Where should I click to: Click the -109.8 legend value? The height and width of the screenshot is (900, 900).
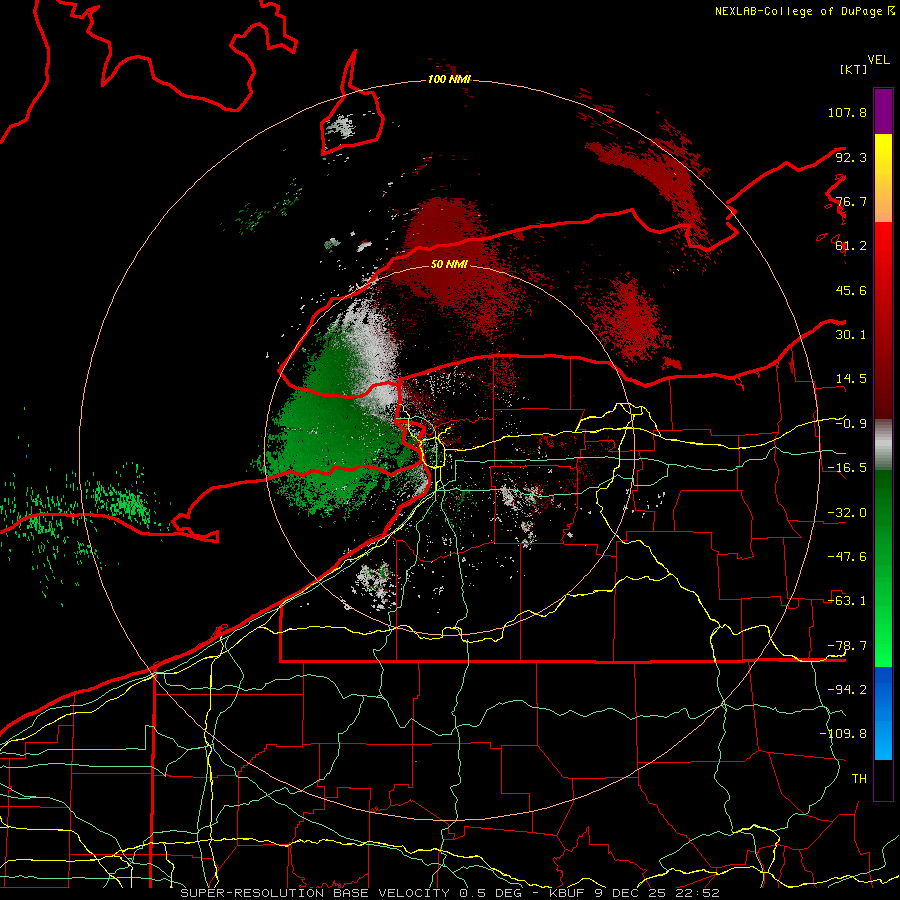(843, 734)
